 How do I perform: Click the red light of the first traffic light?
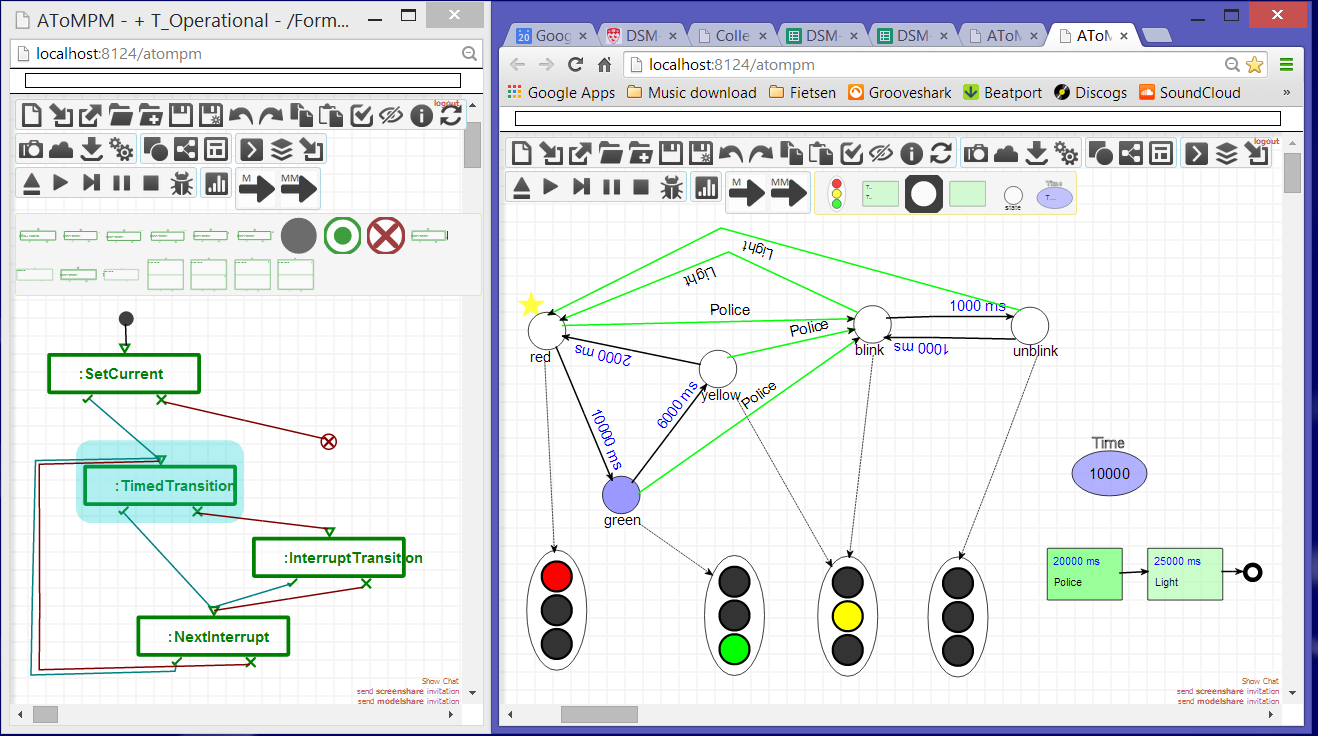pyautogui.click(x=556, y=576)
